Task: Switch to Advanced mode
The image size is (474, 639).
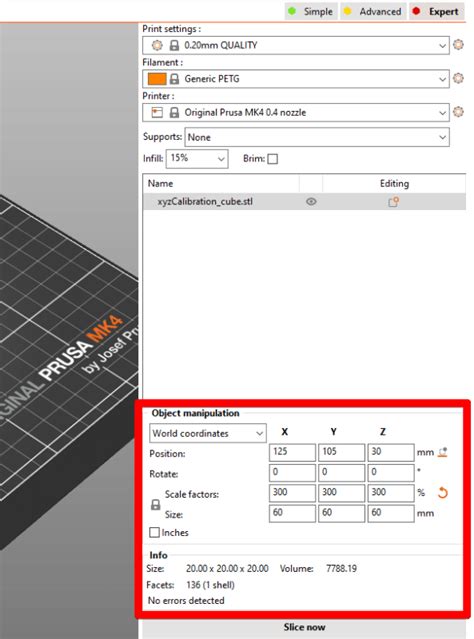Action: point(372,11)
